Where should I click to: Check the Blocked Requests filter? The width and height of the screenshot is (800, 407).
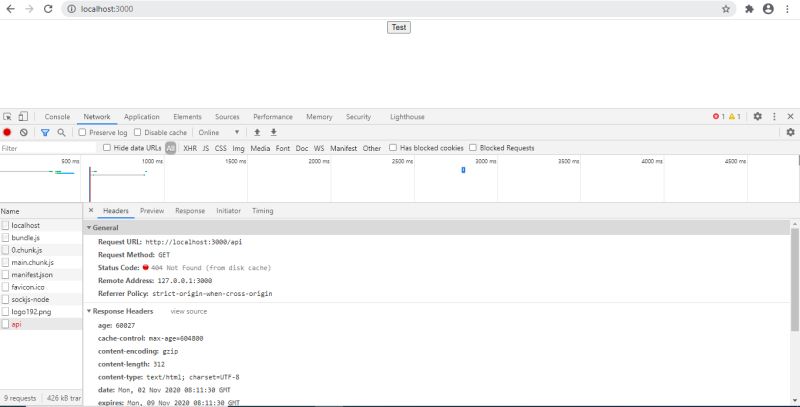click(x=473, y=147)
